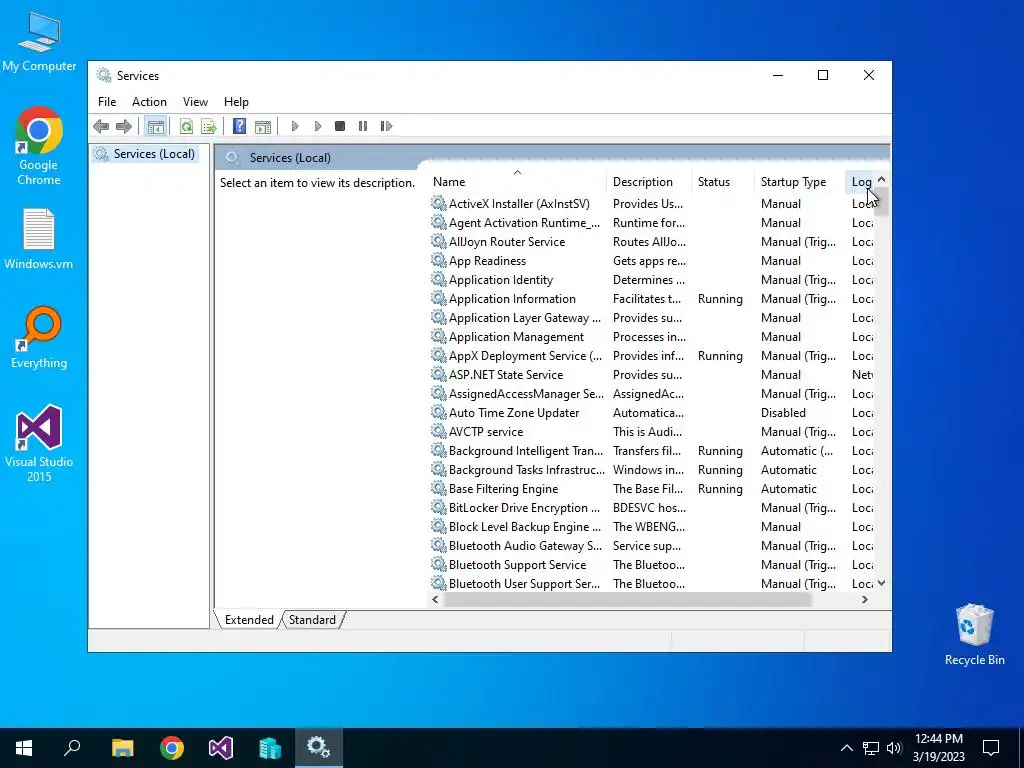Select the Bluetooth User Support Service row

coord(652,583)
